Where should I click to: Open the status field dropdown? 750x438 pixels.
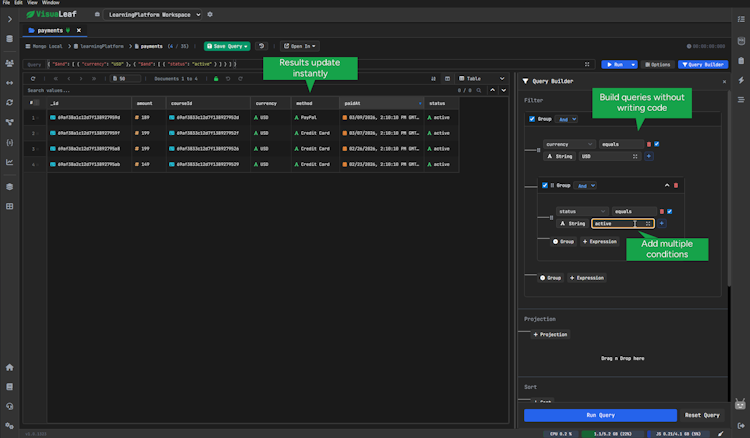click(x=582, y=211)
